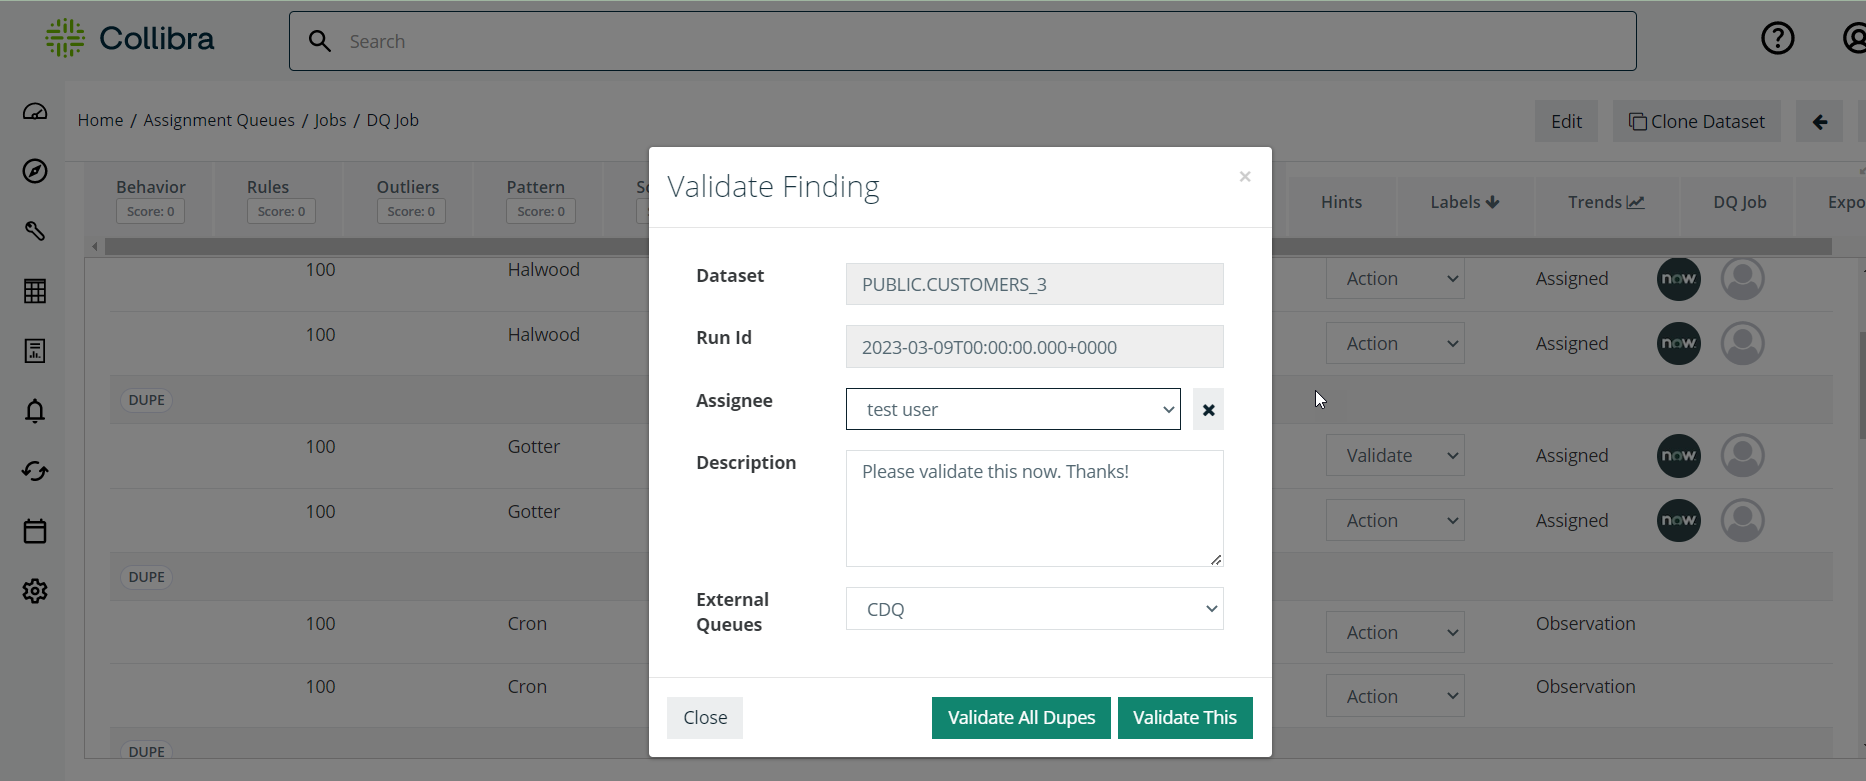Open the grid table icon in sidebar

[x=35, y=291]
